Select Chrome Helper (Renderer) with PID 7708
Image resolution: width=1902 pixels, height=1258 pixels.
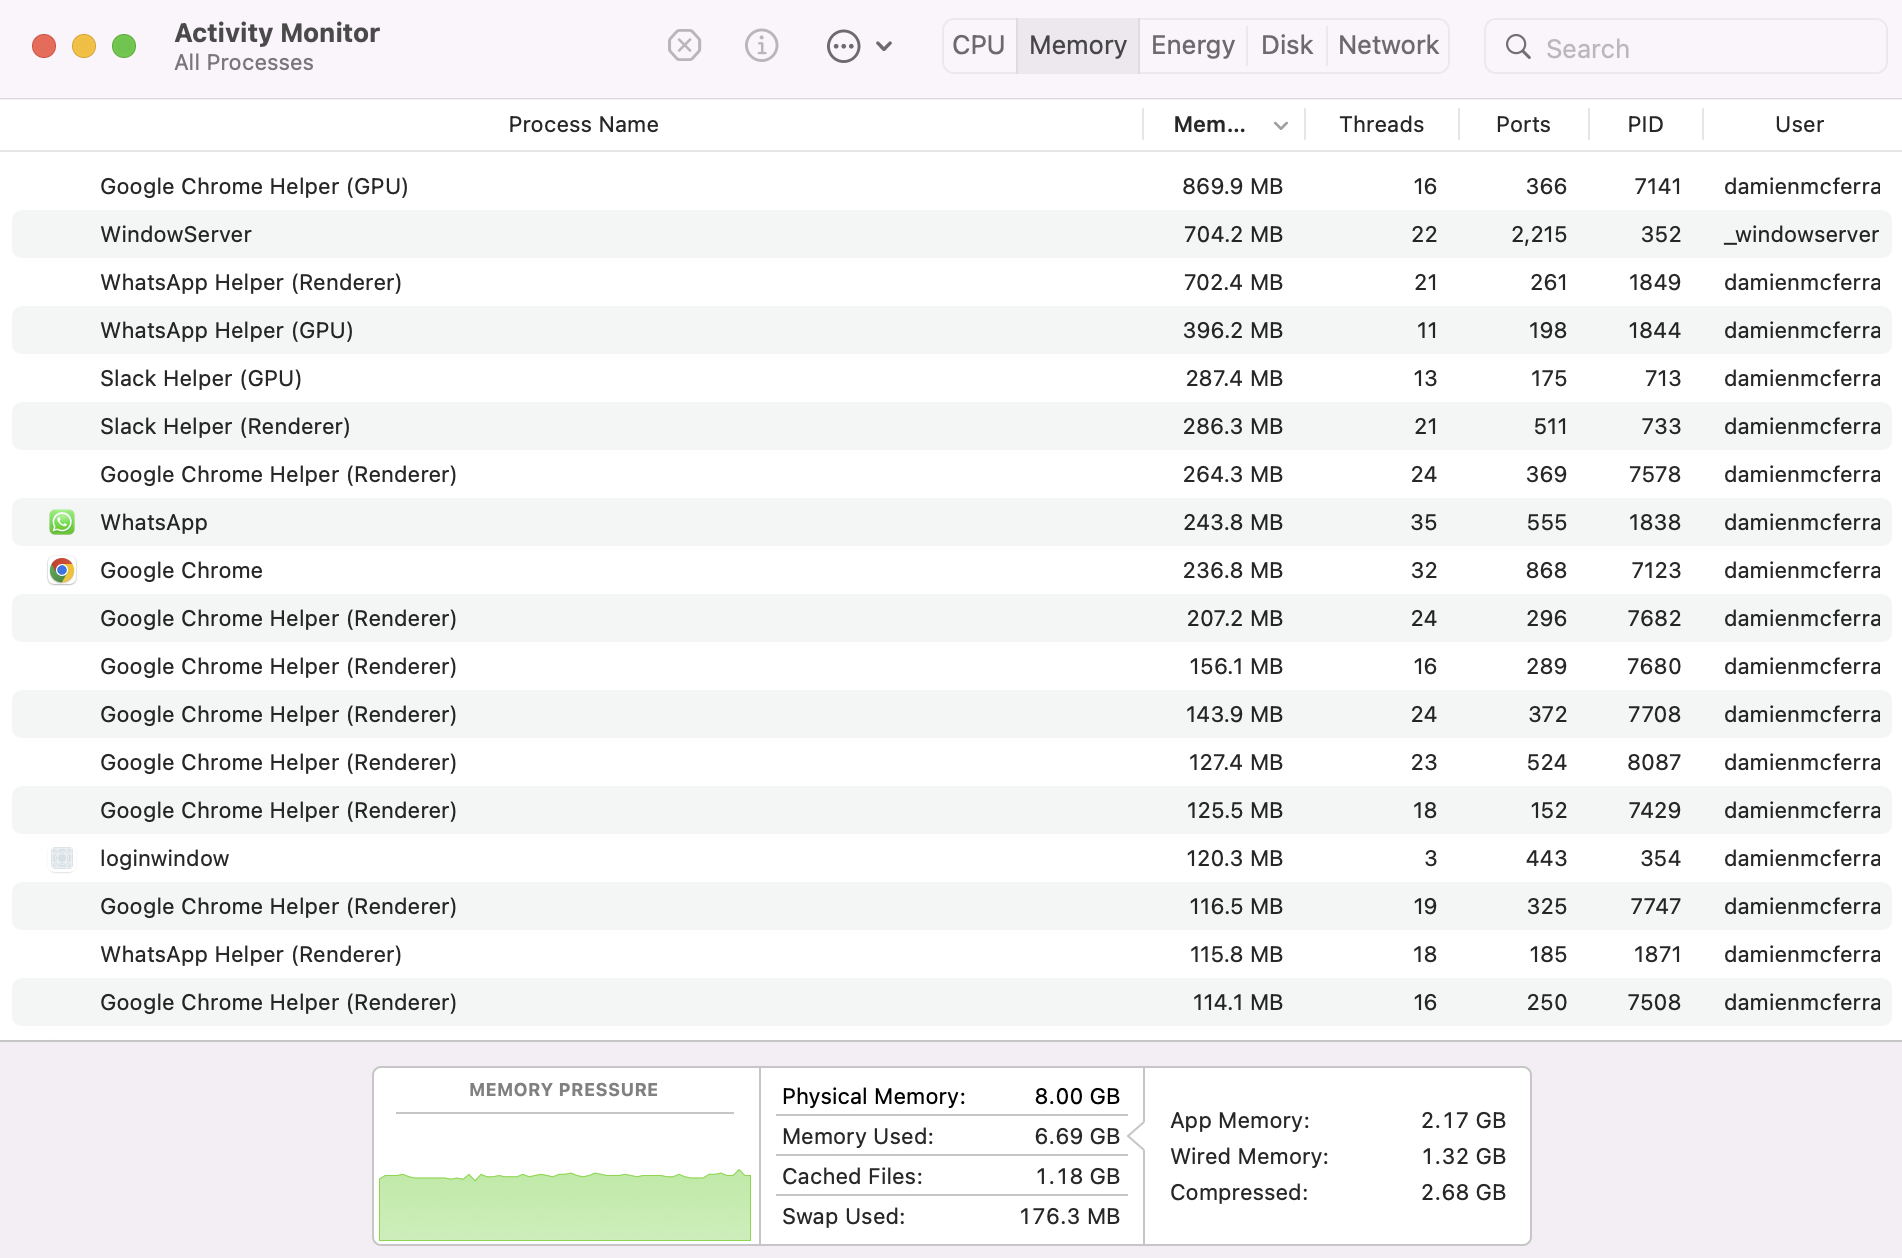951,714
